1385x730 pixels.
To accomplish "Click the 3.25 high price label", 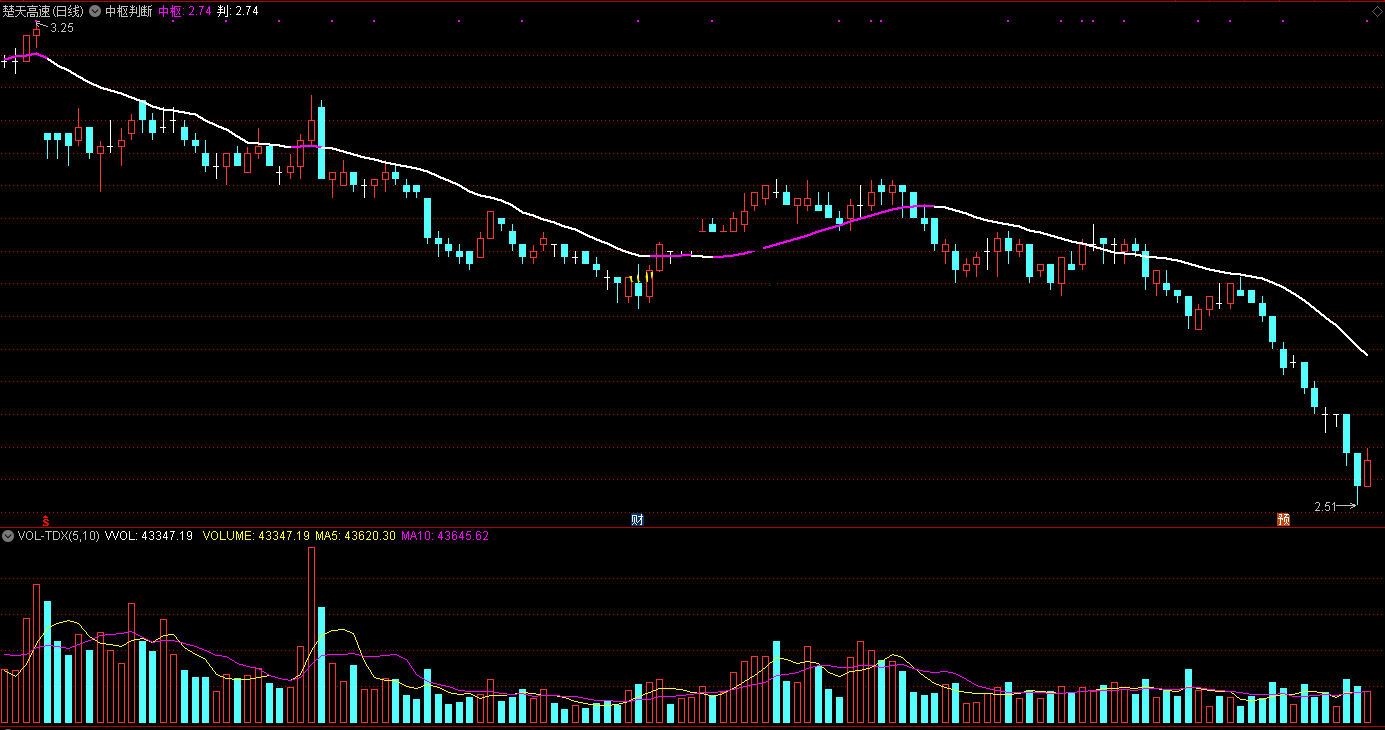I will (x=62, y=28).
